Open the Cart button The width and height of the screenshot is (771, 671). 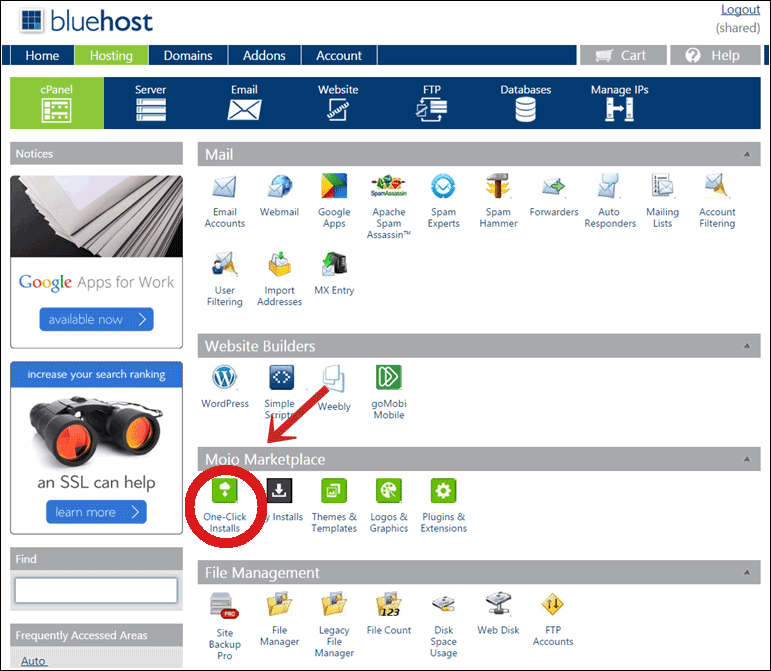(x=623, y=55)
